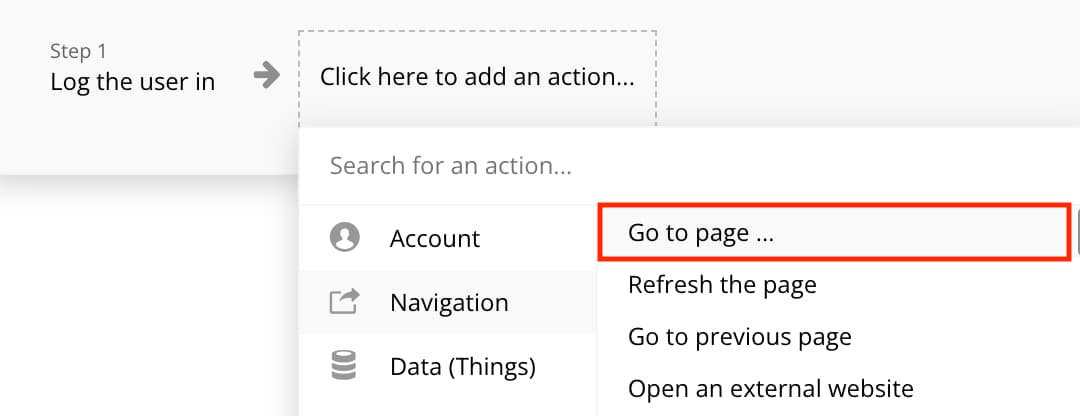Click the empty space right of the search placeholder
Screen dimensions: 1080x416
[827, 166]
